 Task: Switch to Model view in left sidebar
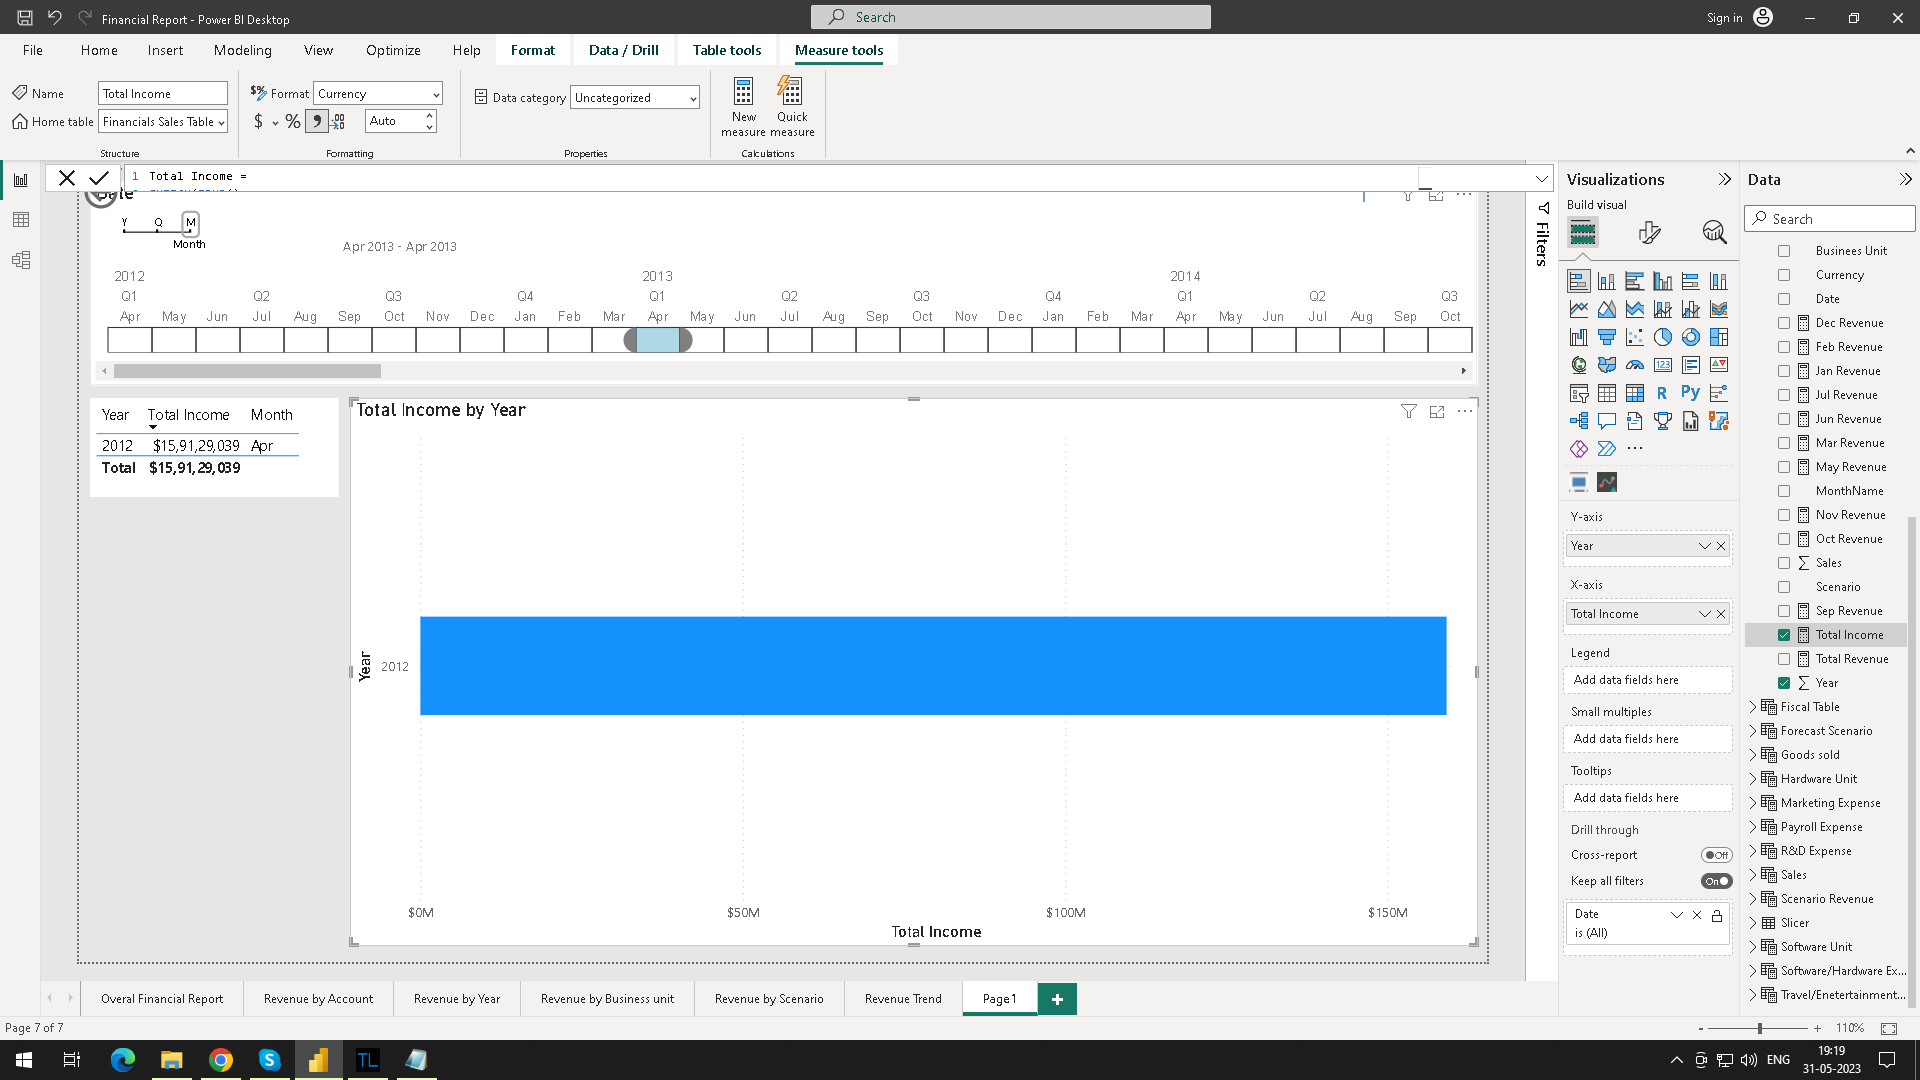point(21,260)
